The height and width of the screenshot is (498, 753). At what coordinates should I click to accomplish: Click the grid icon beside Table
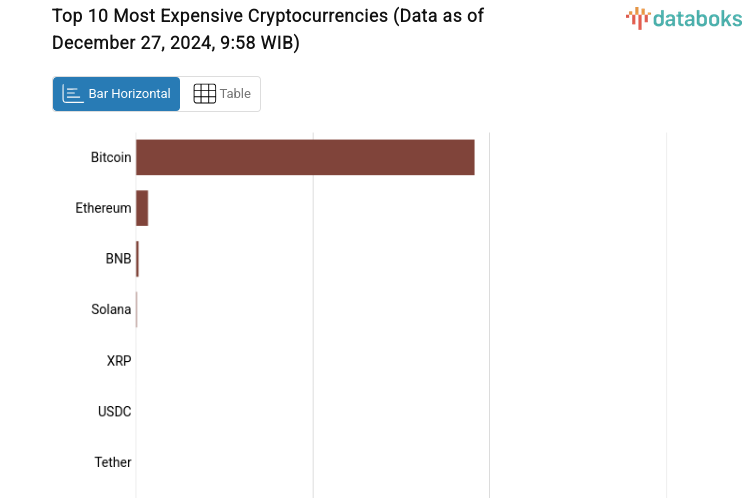[x=204, y=94]
